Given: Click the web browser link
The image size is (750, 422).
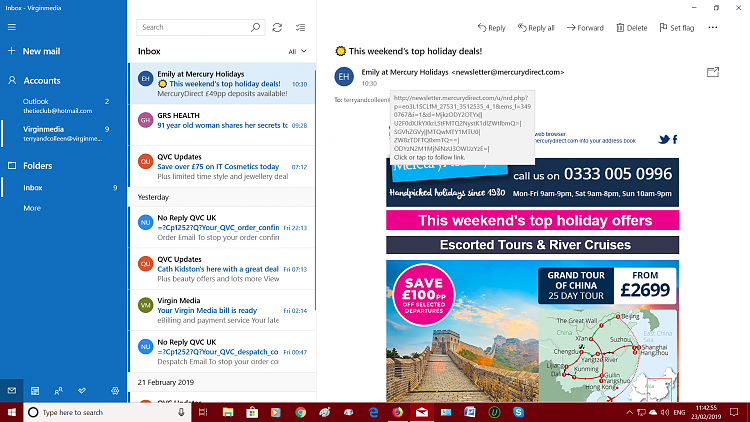Looking at the screenshot, I should (x=551, y=134).
